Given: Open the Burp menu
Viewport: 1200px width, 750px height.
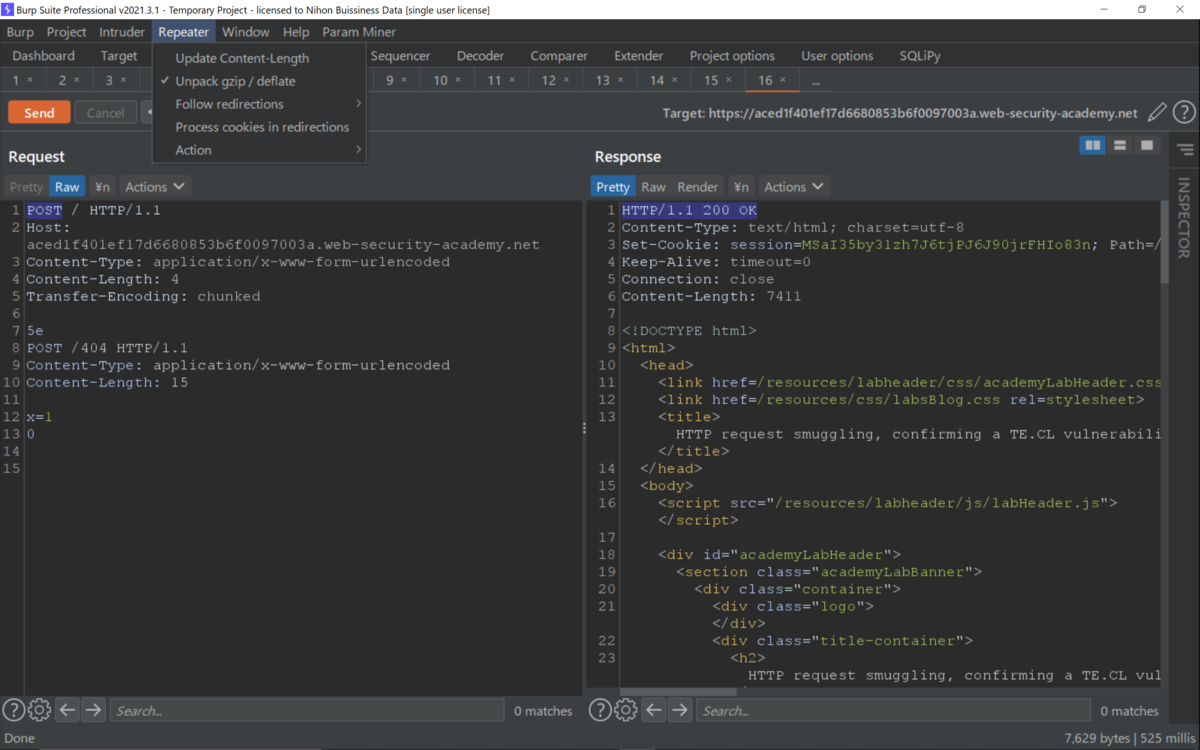Looking at the screenshot, I should coord(20,32).
